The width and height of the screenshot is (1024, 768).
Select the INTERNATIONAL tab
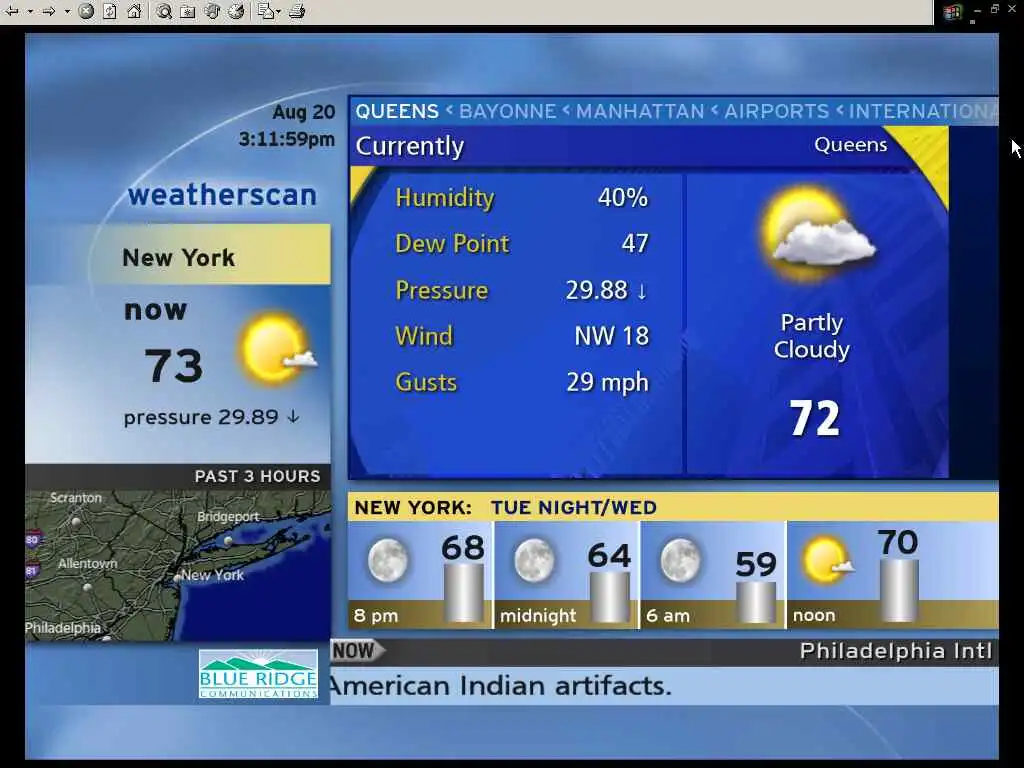coord(923,111)
